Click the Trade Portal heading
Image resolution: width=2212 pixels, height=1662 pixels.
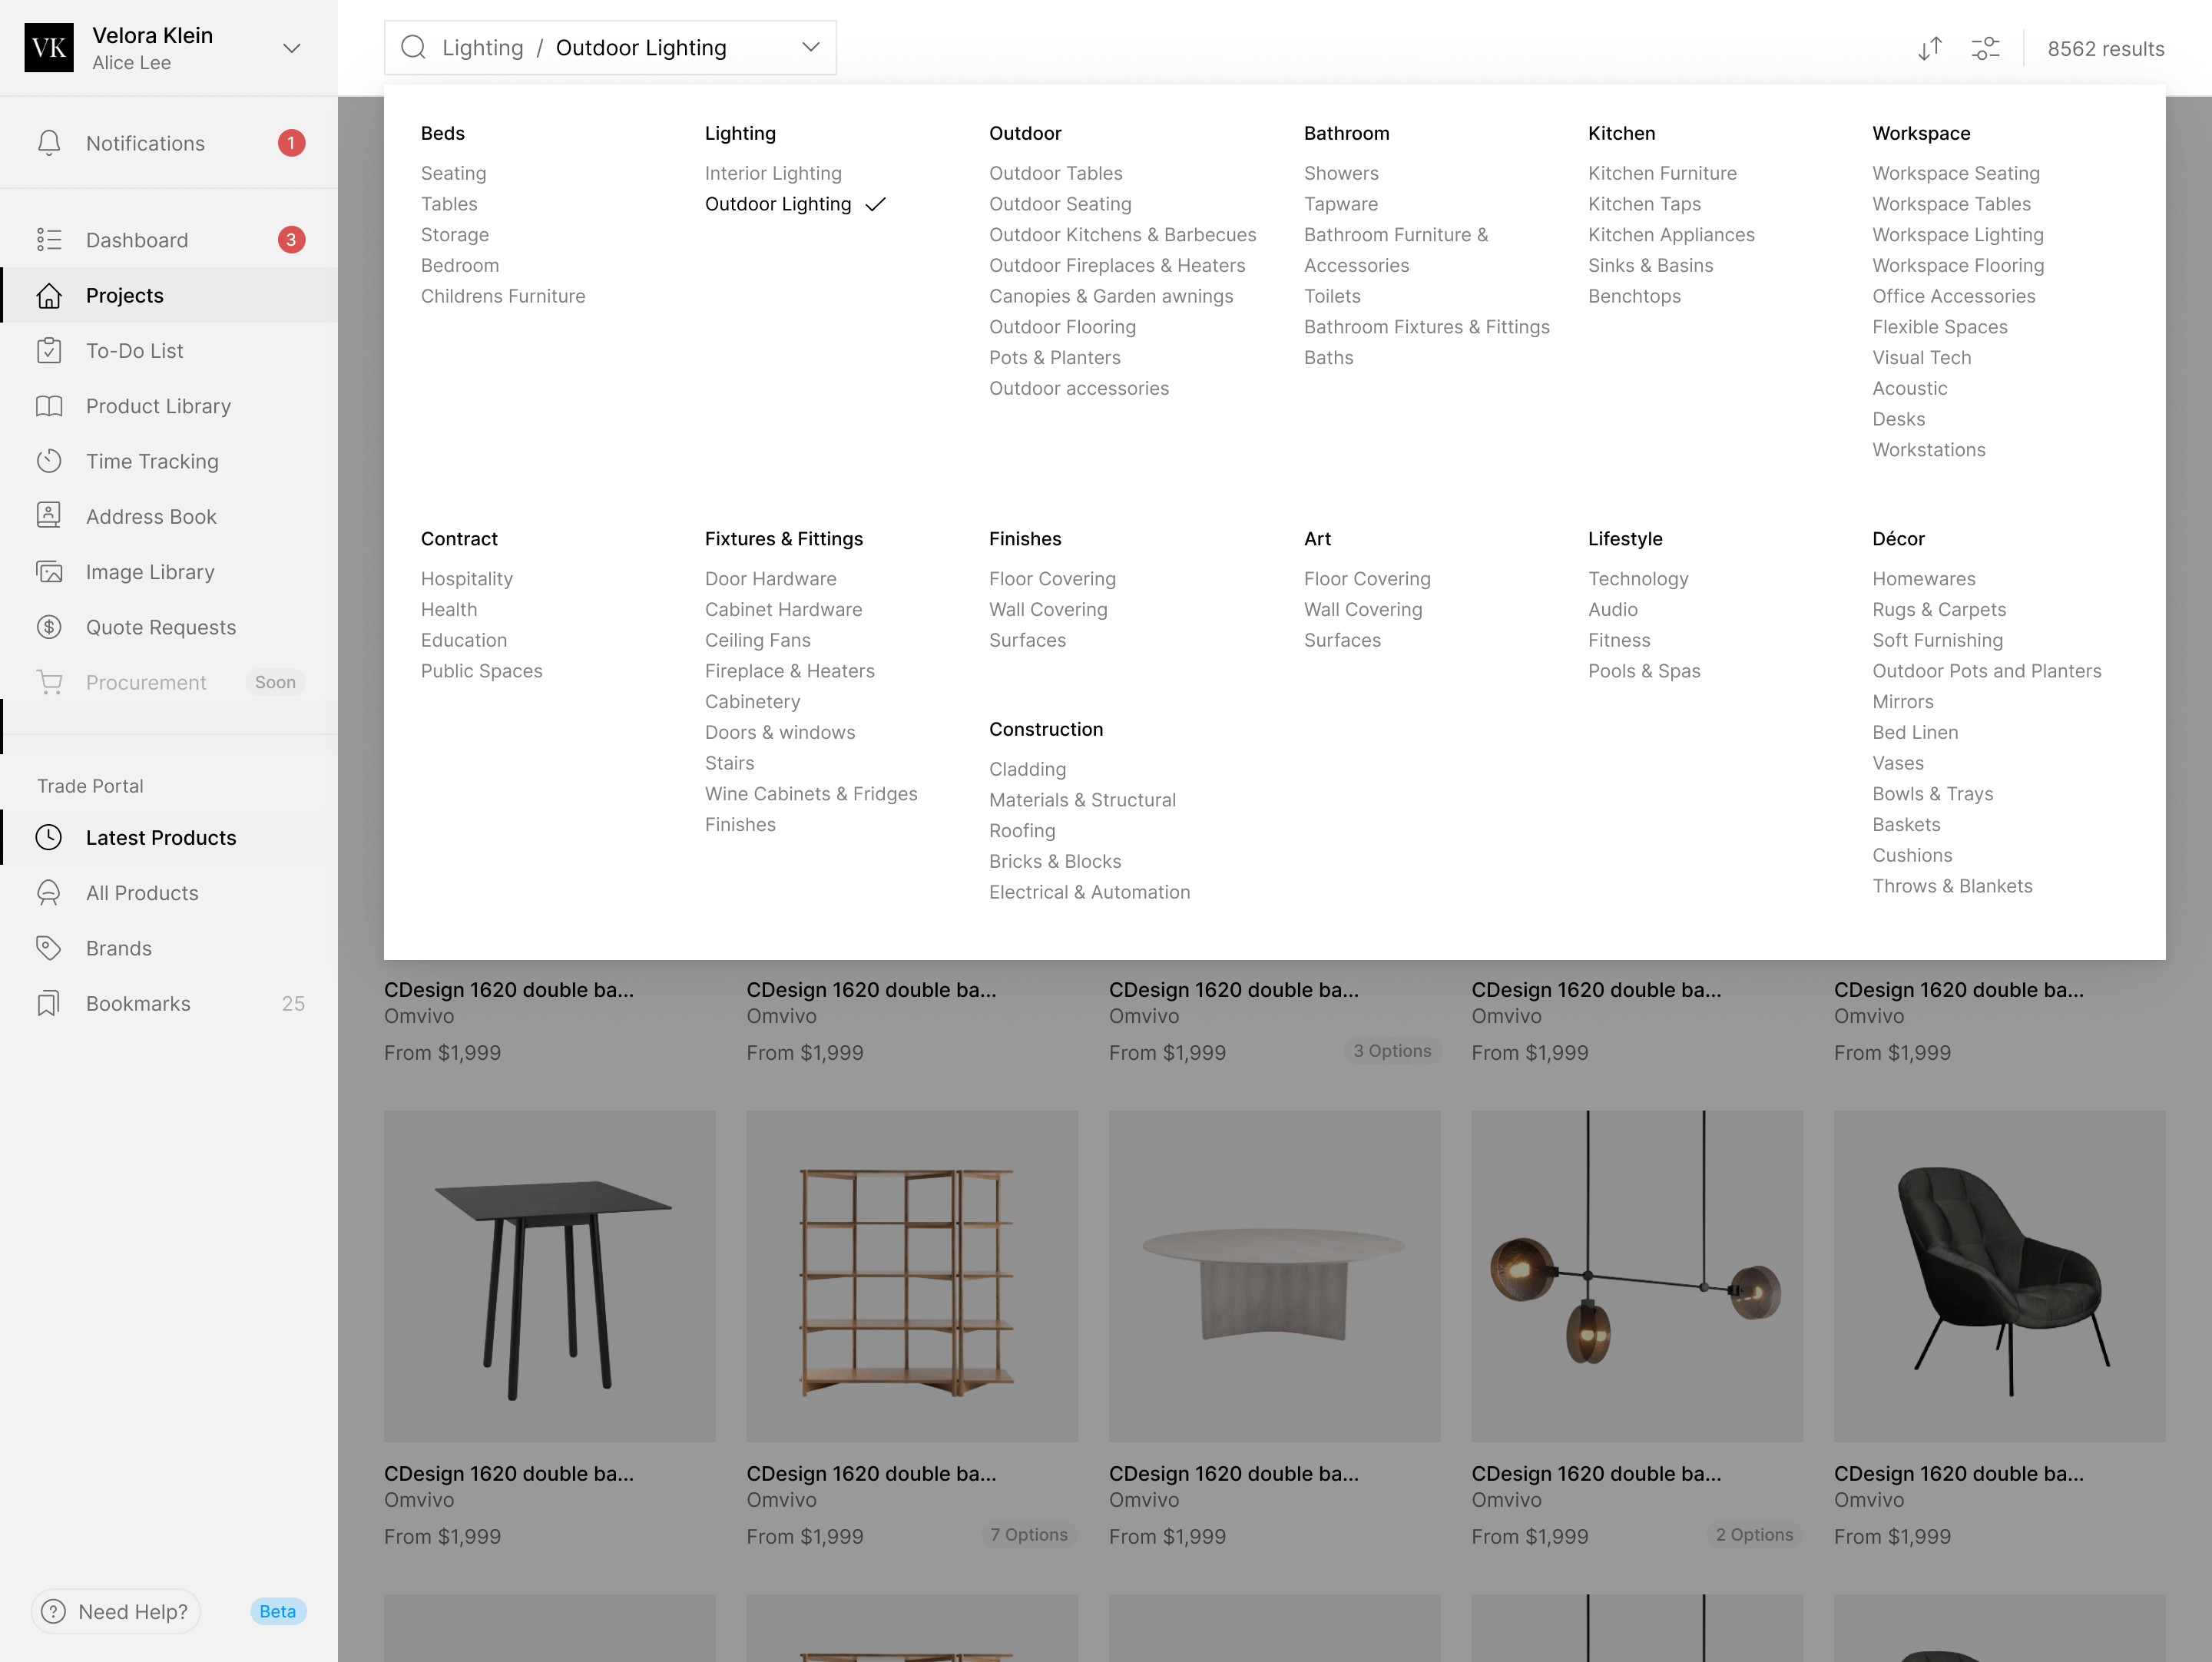click(x=90, y=786)
